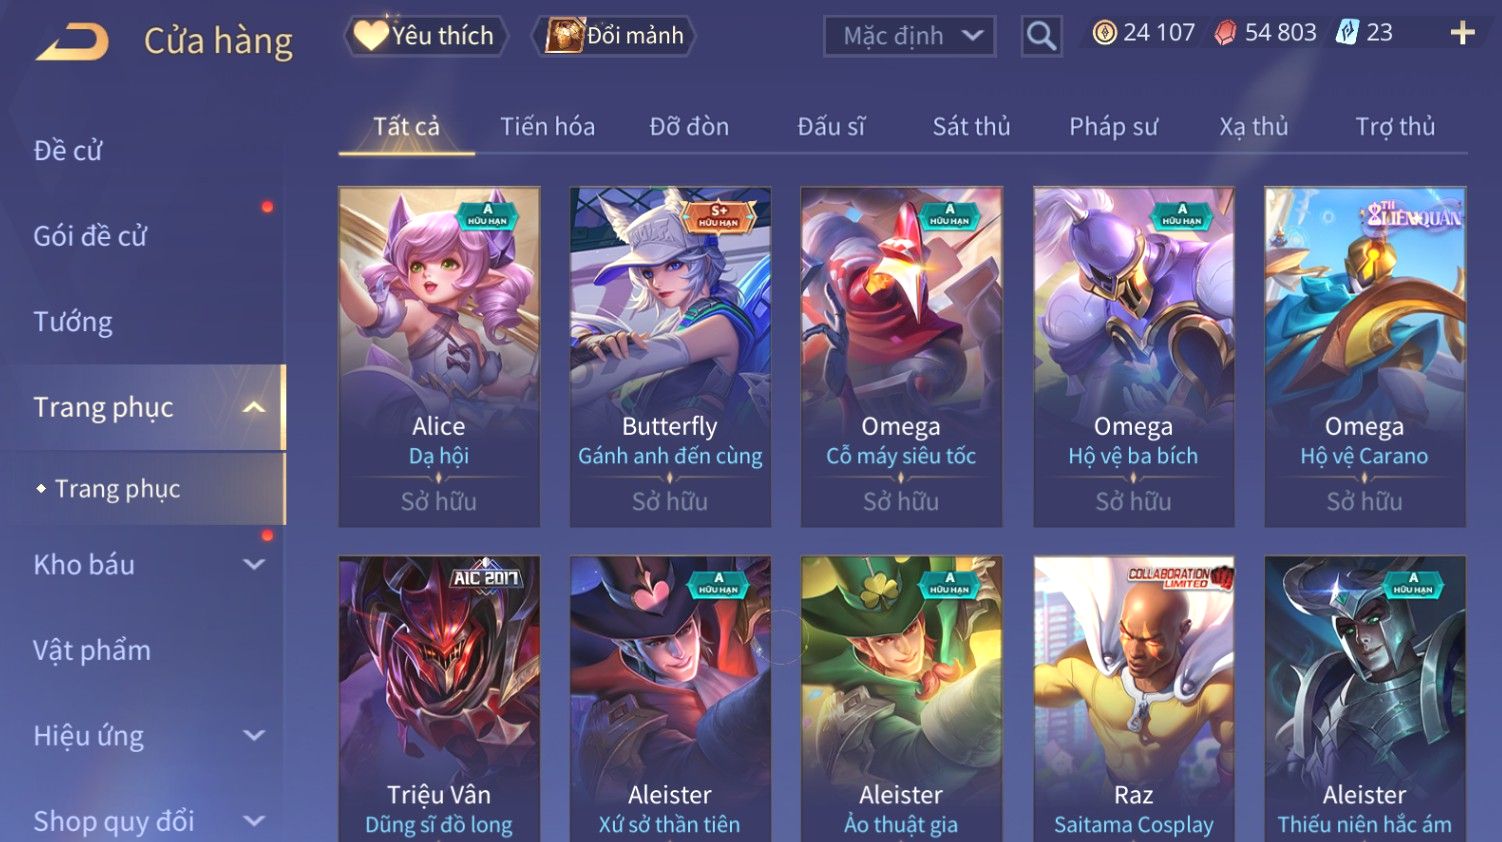This screenshot has height=842, width=1502.
Task: Click the gold coin balance icon
Action: (x=1104, y=33)
